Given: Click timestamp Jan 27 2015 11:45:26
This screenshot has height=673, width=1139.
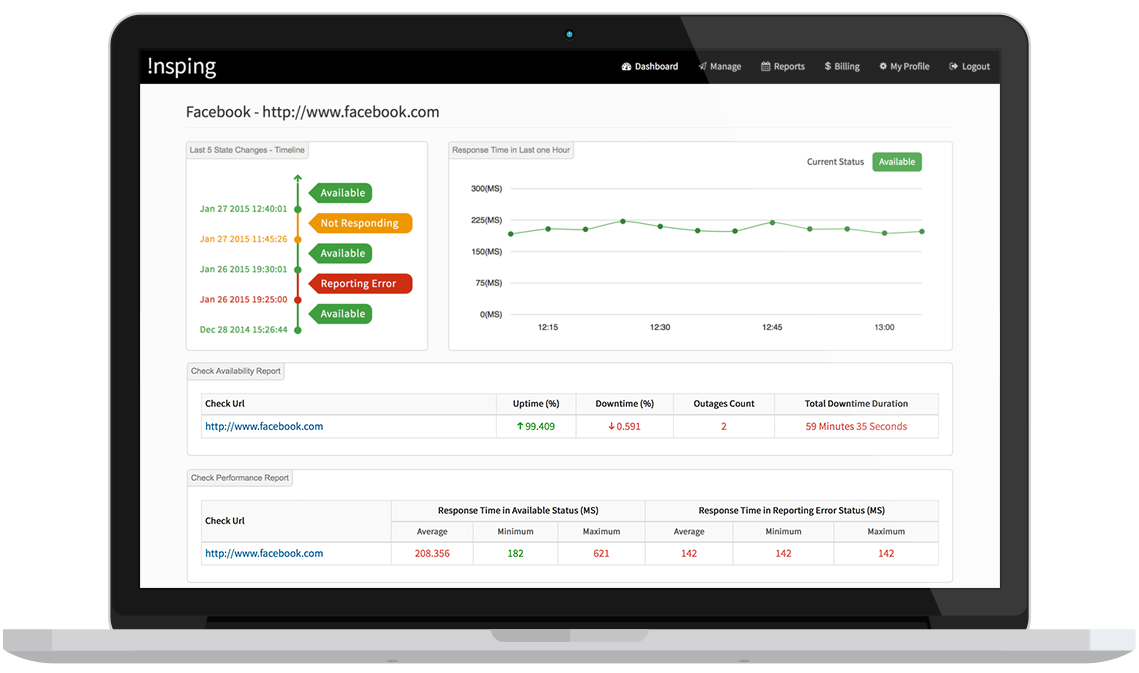Looking at the screenshot, I should (x=243, y=239).
